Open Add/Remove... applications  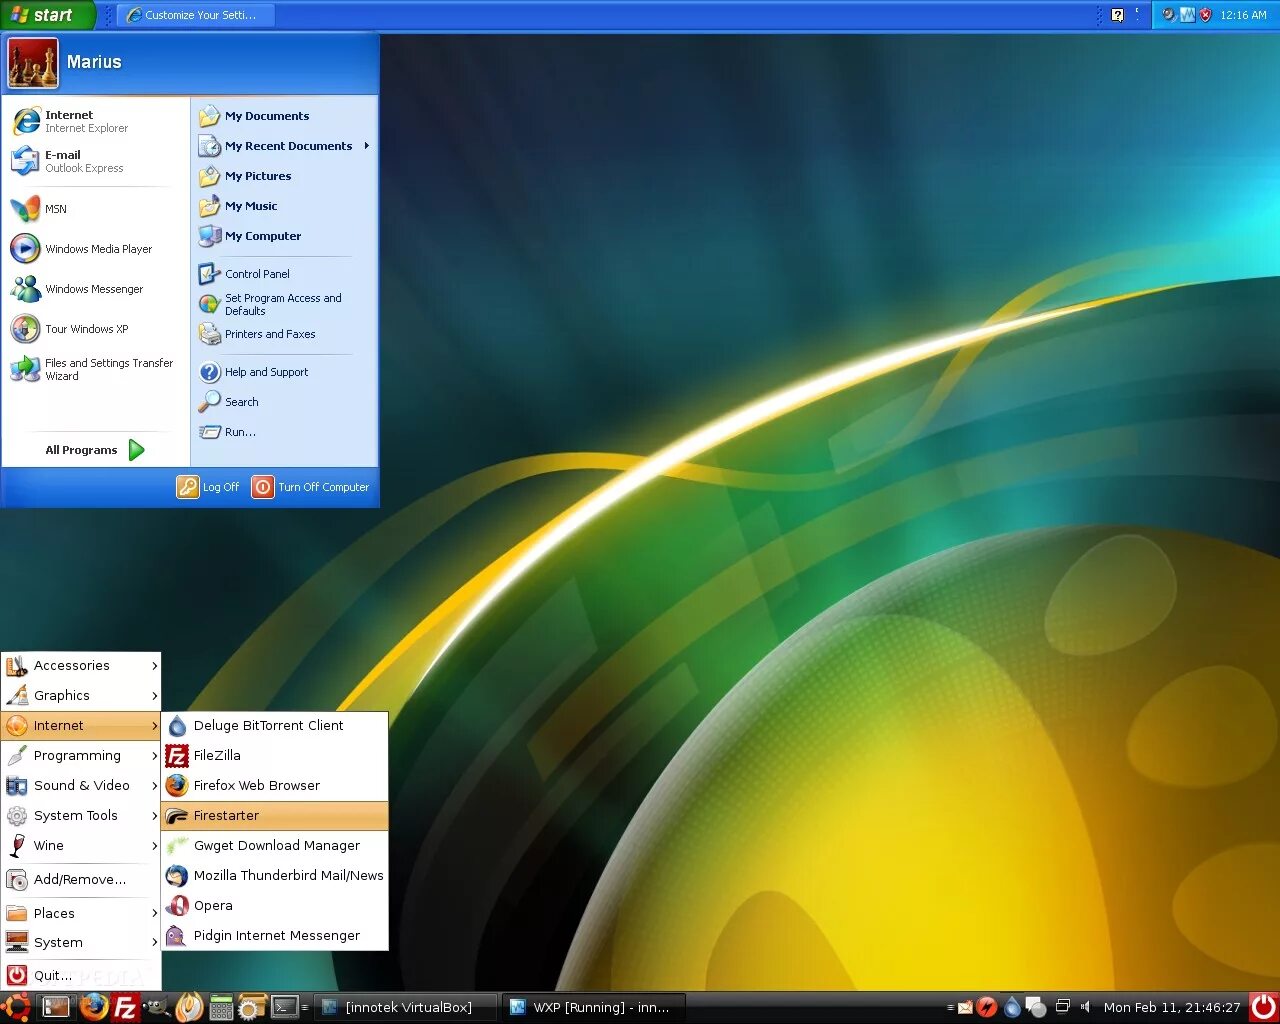(82, 880)
